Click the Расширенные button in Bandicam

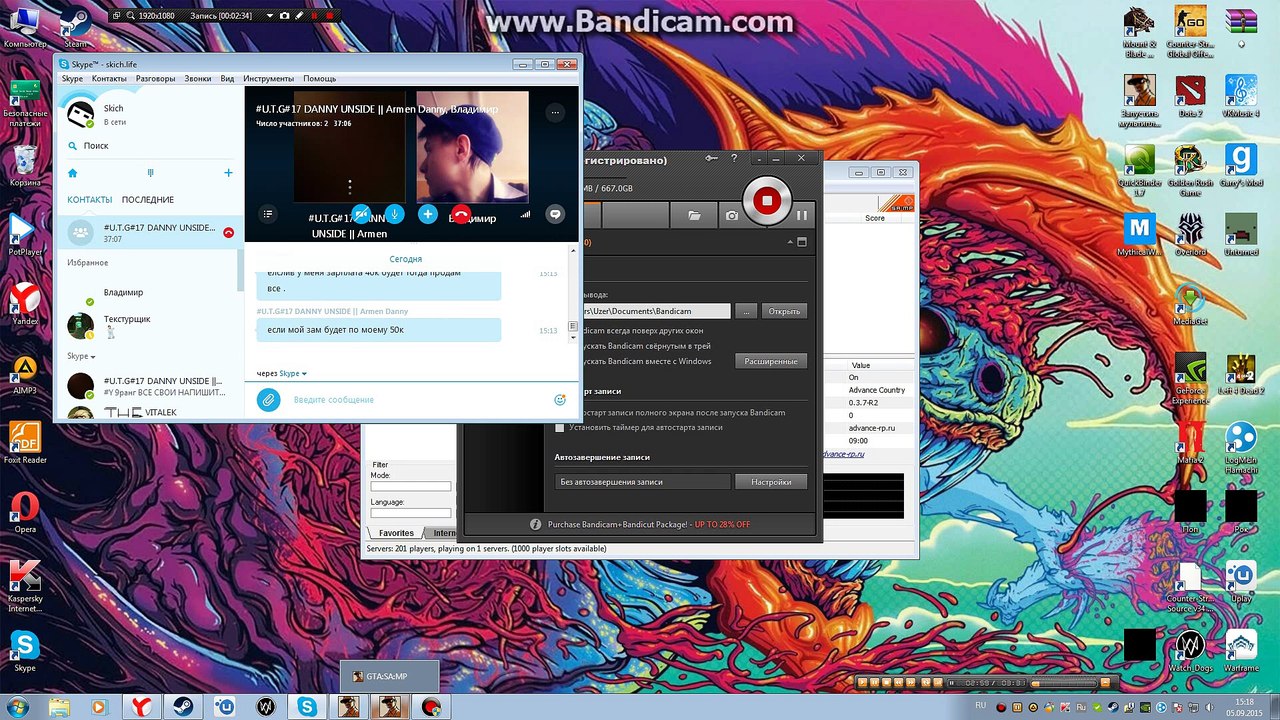771,361
